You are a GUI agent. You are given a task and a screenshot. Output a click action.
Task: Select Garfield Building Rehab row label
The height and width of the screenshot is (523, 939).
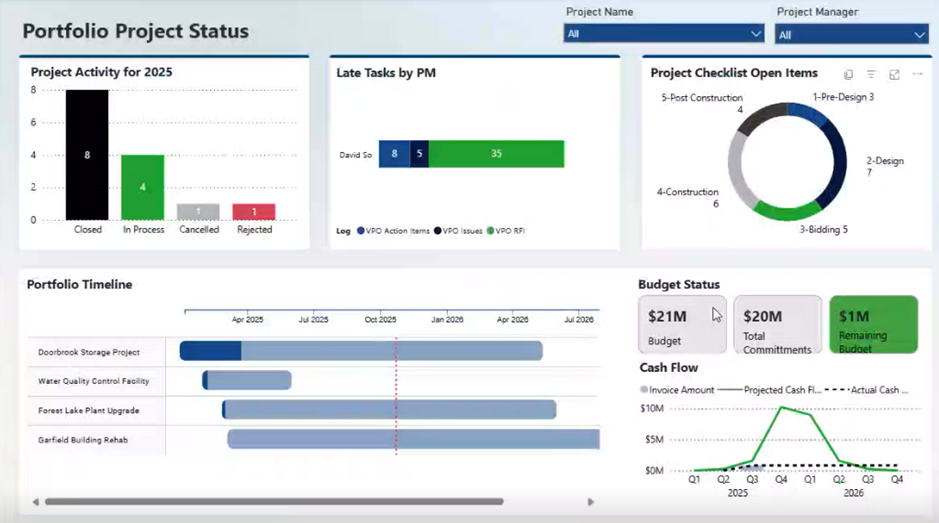tap(83, 439)
